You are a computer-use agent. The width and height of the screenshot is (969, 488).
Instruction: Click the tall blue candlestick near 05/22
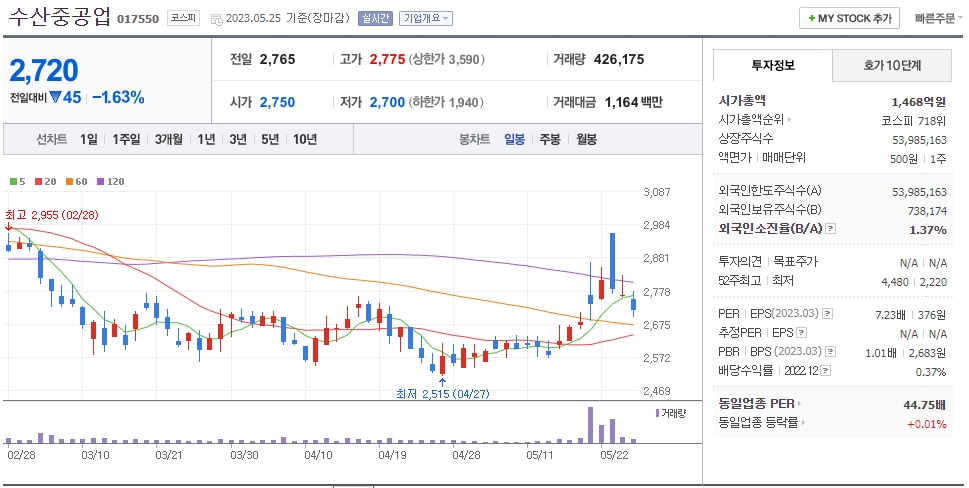pyautogui.click(x=612, y=261)
